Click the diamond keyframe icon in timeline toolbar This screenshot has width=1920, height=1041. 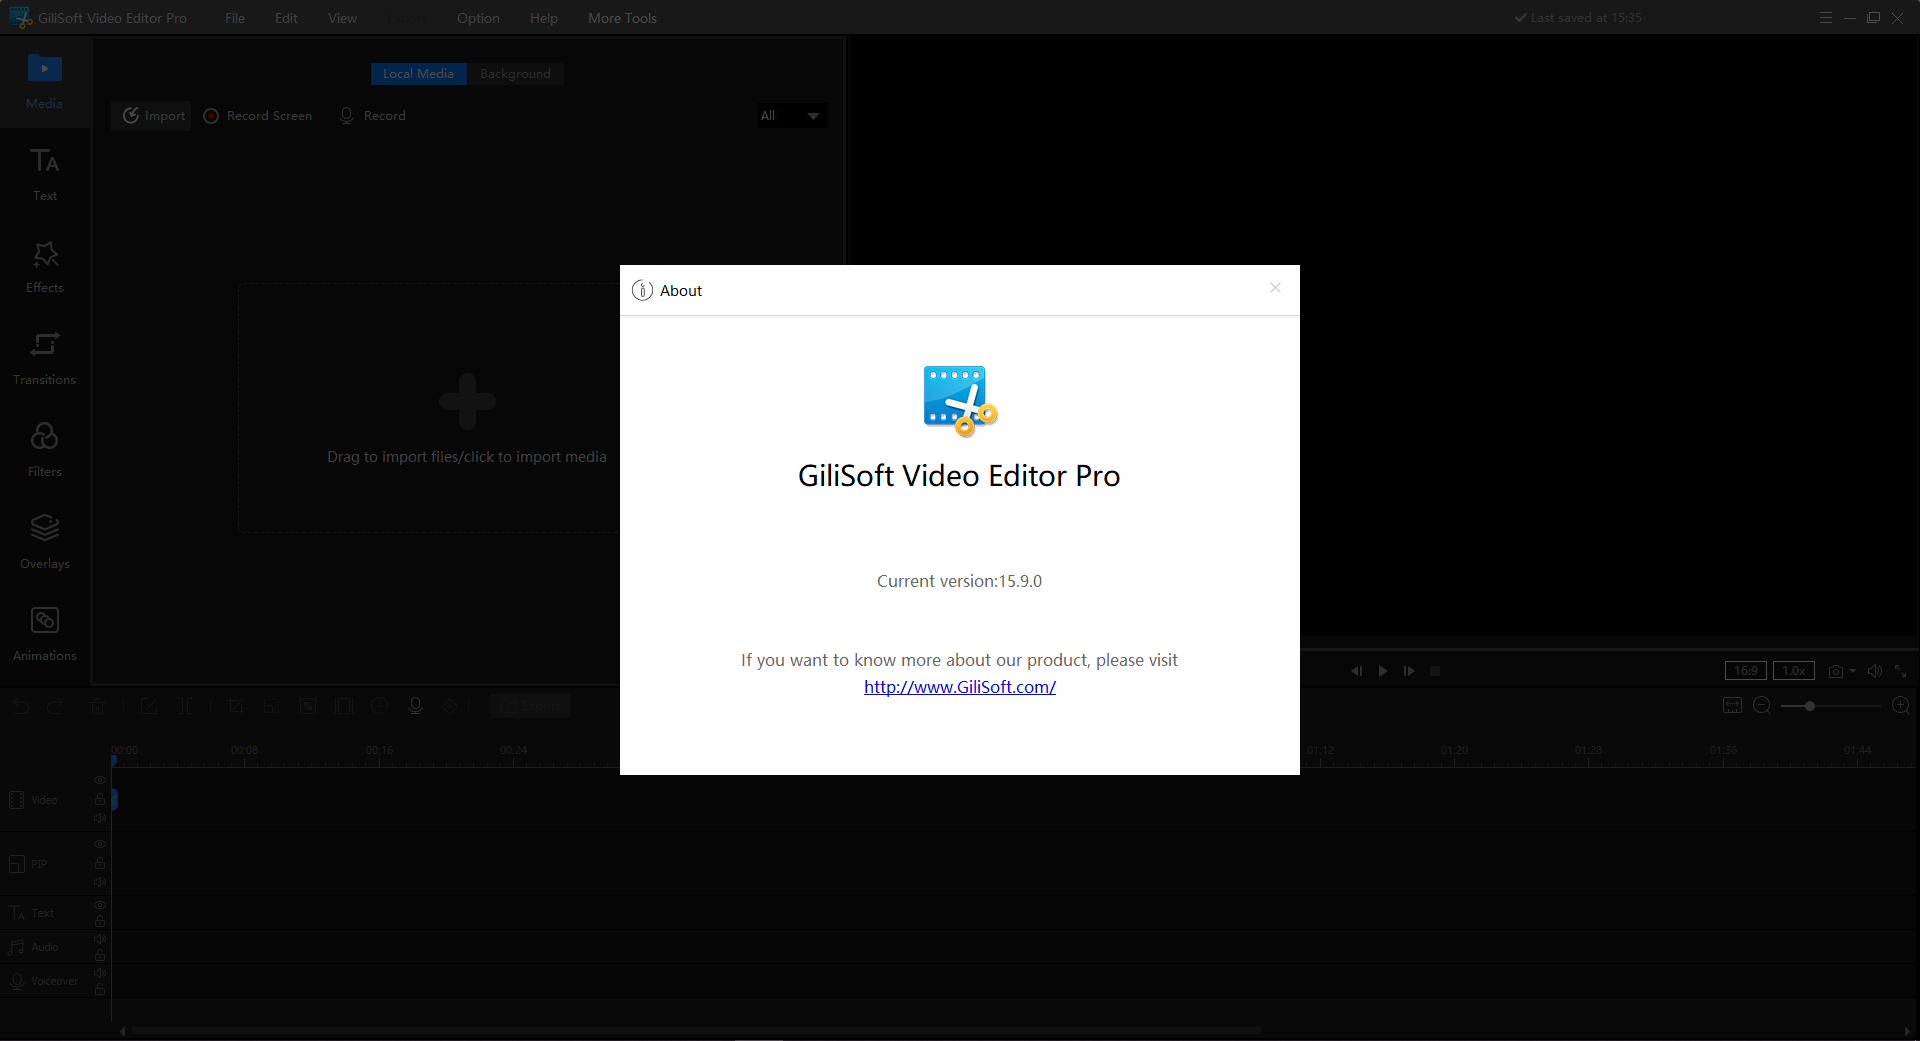click(x=450, y=706)
